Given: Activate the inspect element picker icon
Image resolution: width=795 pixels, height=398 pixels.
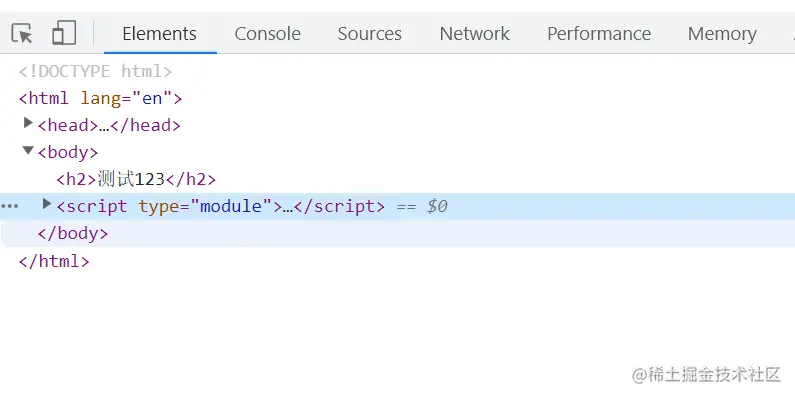Looking at the screenshot, I should pyautogui.click(x=22, y=33).
